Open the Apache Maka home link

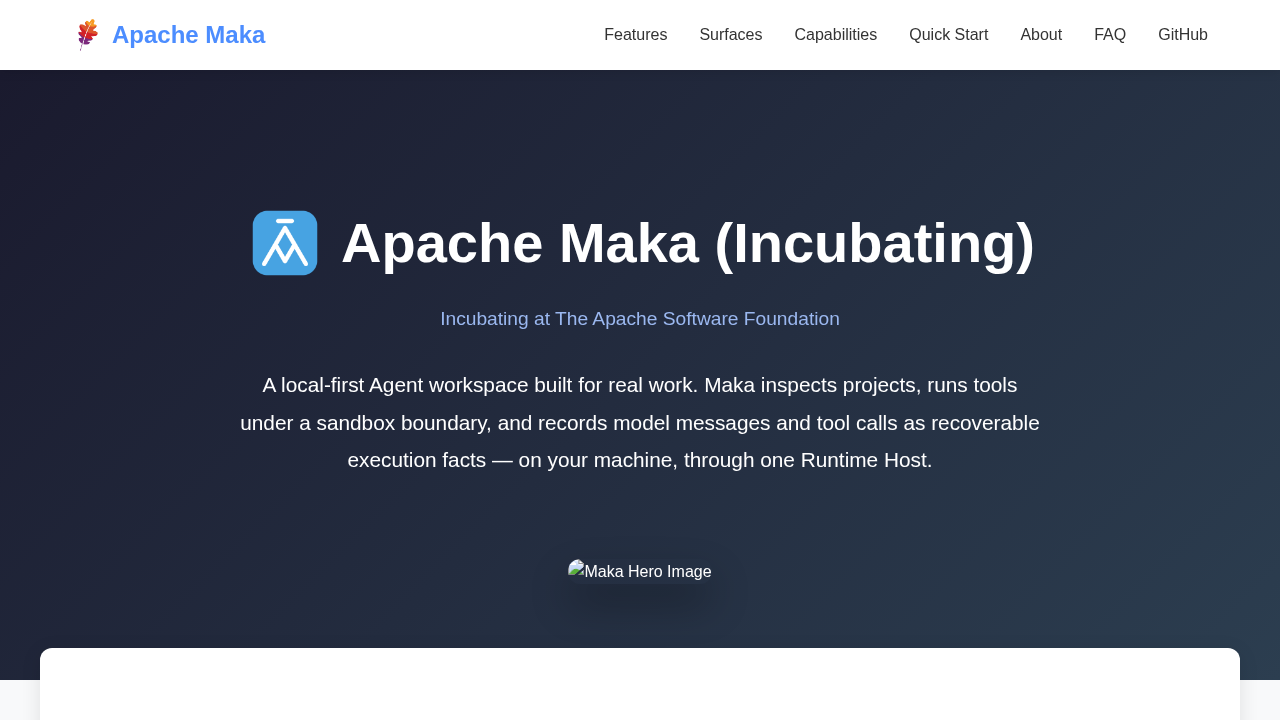pyautogui.click(x=171, y=35)
